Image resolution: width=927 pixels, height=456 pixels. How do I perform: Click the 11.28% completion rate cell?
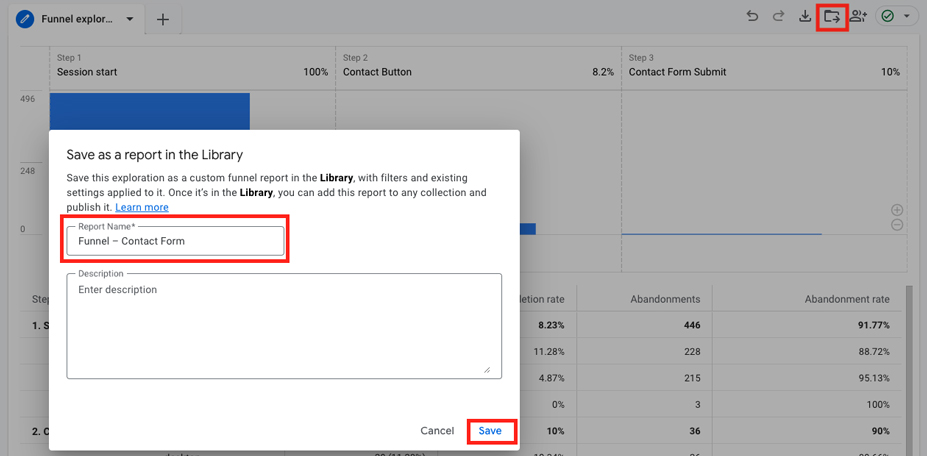[547, 351]
